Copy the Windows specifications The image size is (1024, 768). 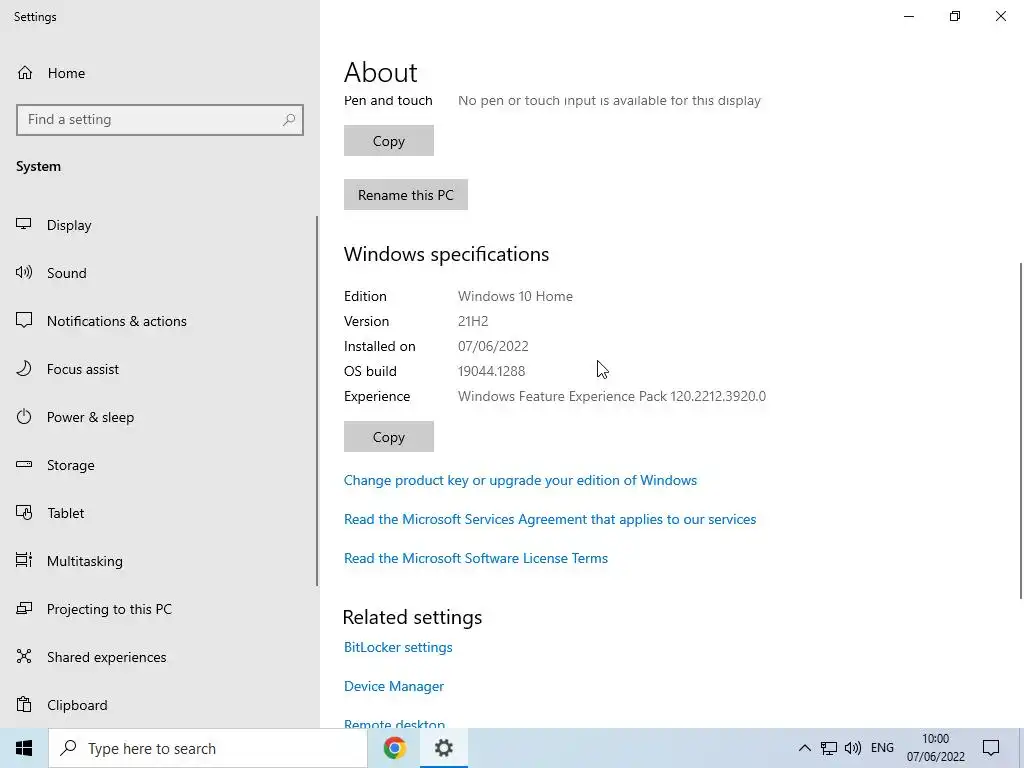[x=389, y=436]
